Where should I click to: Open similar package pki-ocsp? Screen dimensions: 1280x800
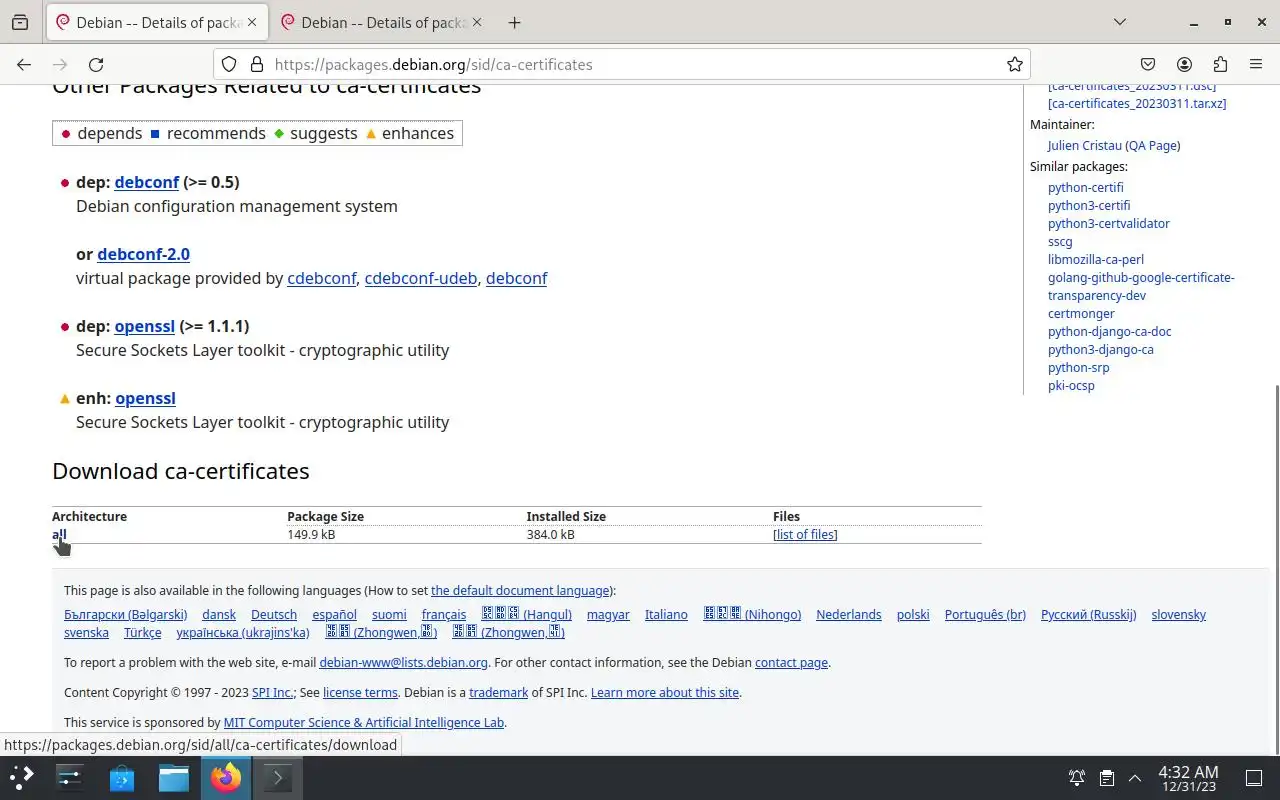click(x=1071, y=385)
